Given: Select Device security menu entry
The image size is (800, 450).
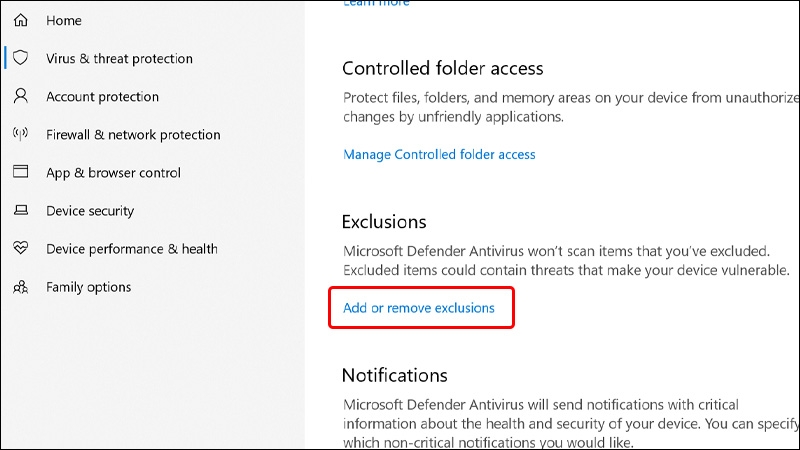Looking at the screenshot, I should click(x=90, y=211).
